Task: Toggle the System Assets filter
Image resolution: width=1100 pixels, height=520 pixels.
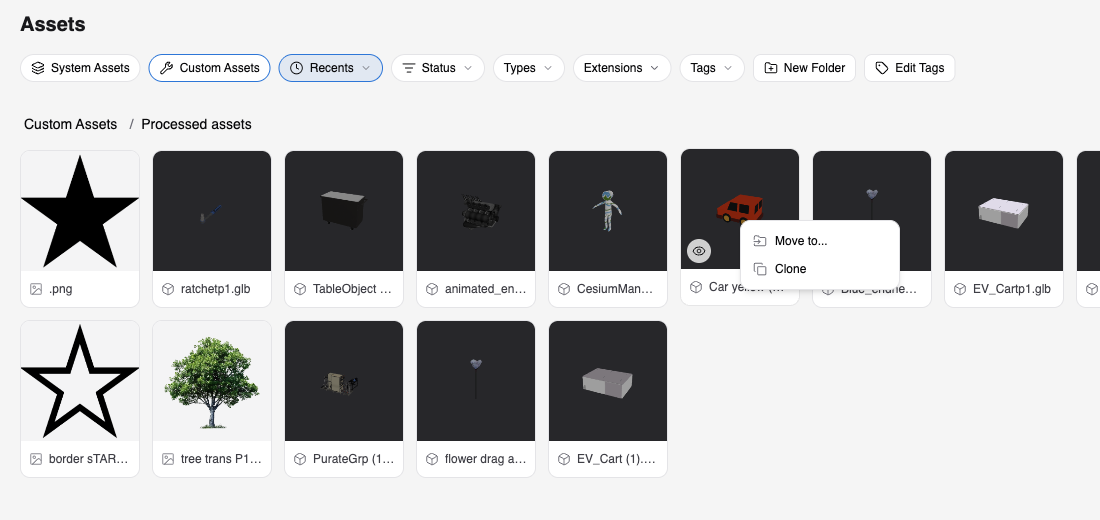Action: 80,68
